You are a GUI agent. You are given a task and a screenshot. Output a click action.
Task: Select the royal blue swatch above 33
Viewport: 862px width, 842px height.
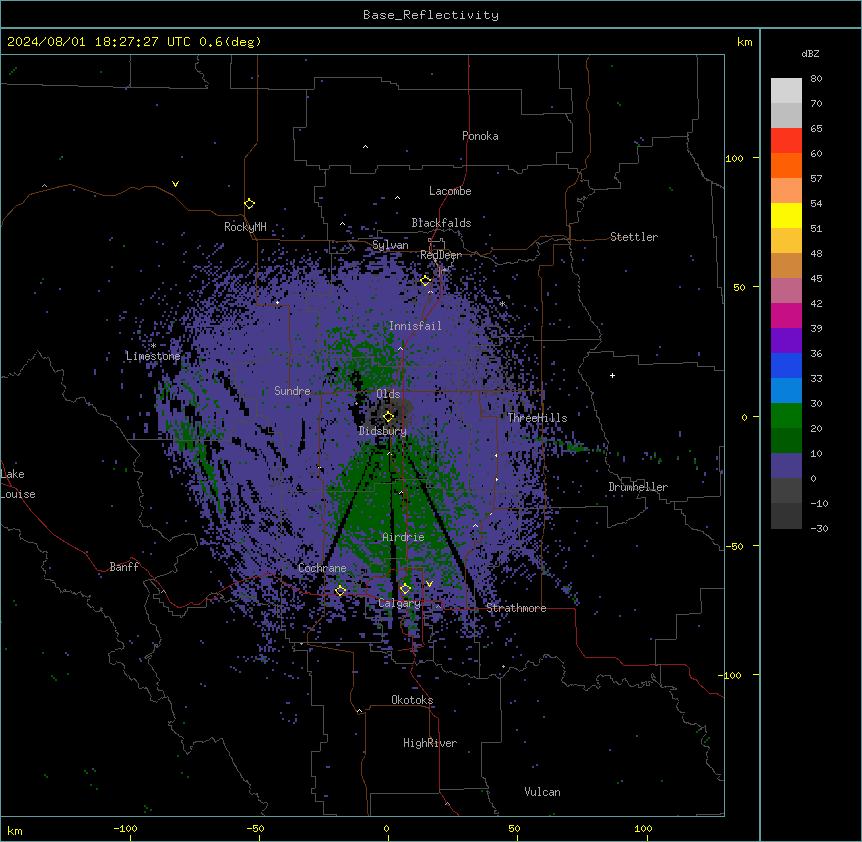click(786, 365)
